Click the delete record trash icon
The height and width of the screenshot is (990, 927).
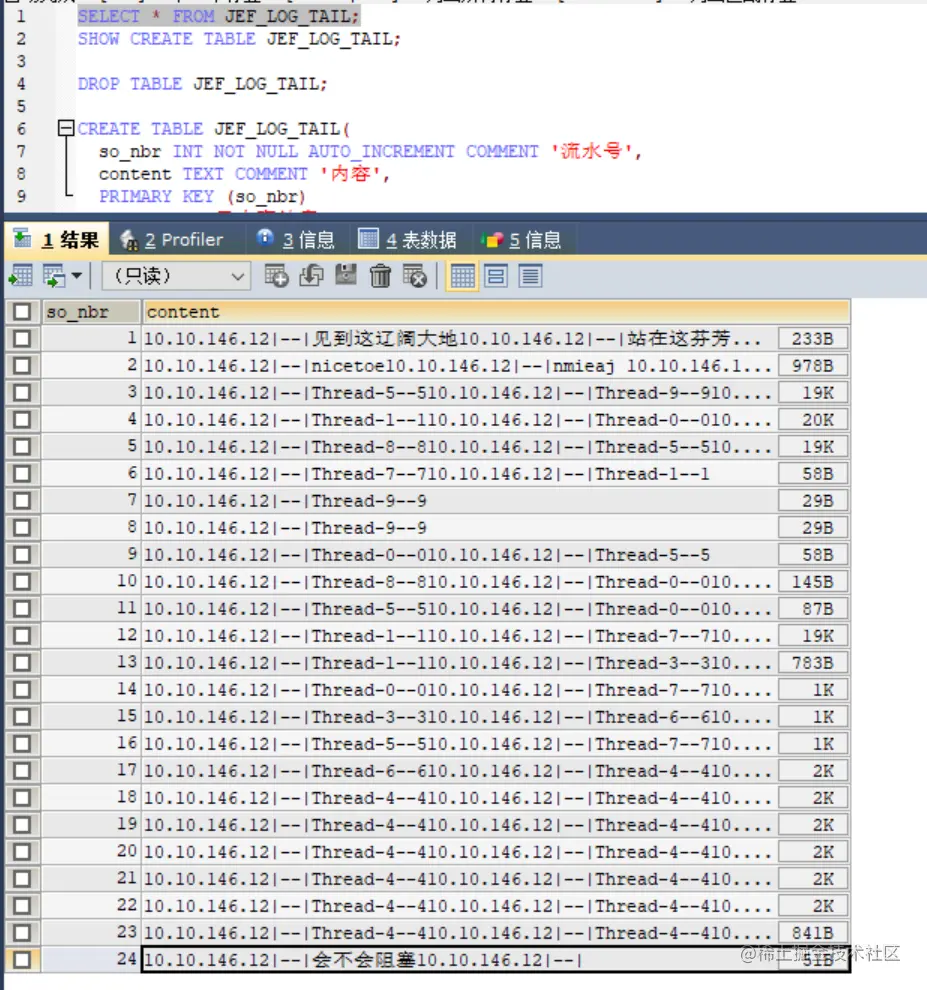point(381,277)
